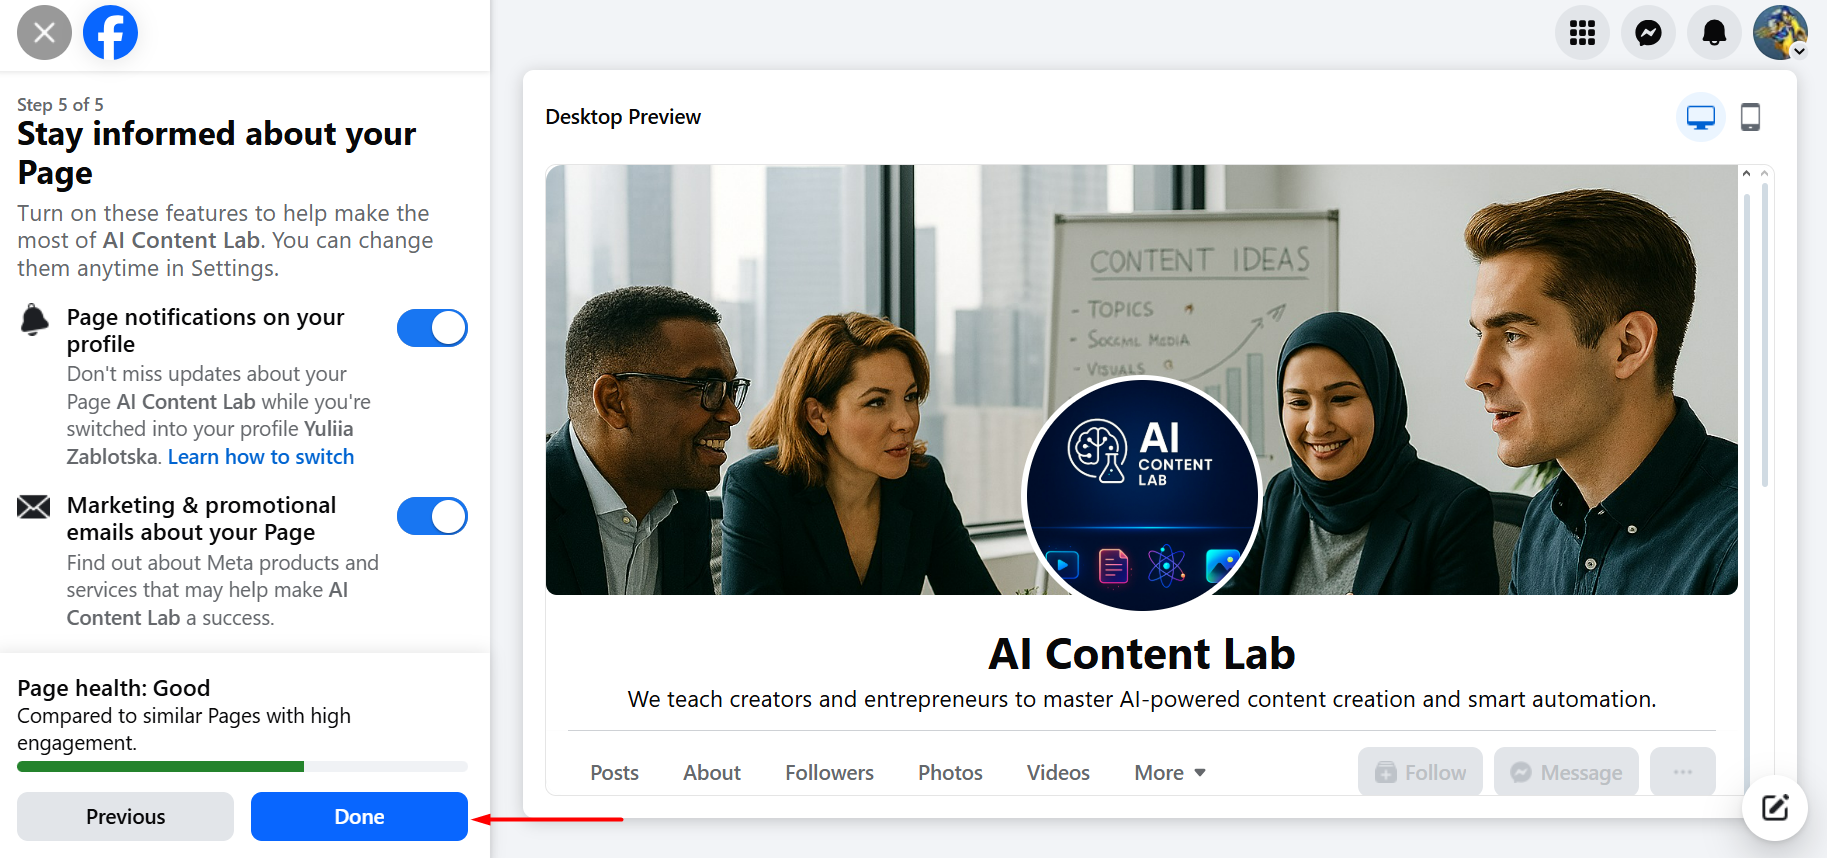This screenshot has height=858, width=1827.
Task: Click the three-dots more actions button
Action: 1682,772
